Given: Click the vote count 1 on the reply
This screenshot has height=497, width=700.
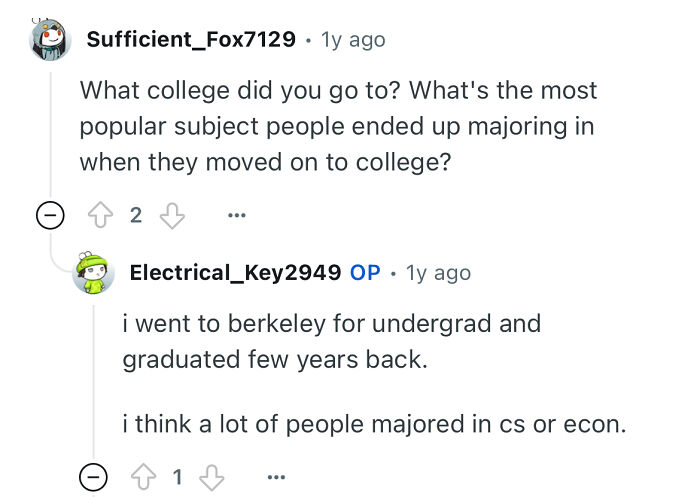Looking at the screenshot, I should coord(178,478).
